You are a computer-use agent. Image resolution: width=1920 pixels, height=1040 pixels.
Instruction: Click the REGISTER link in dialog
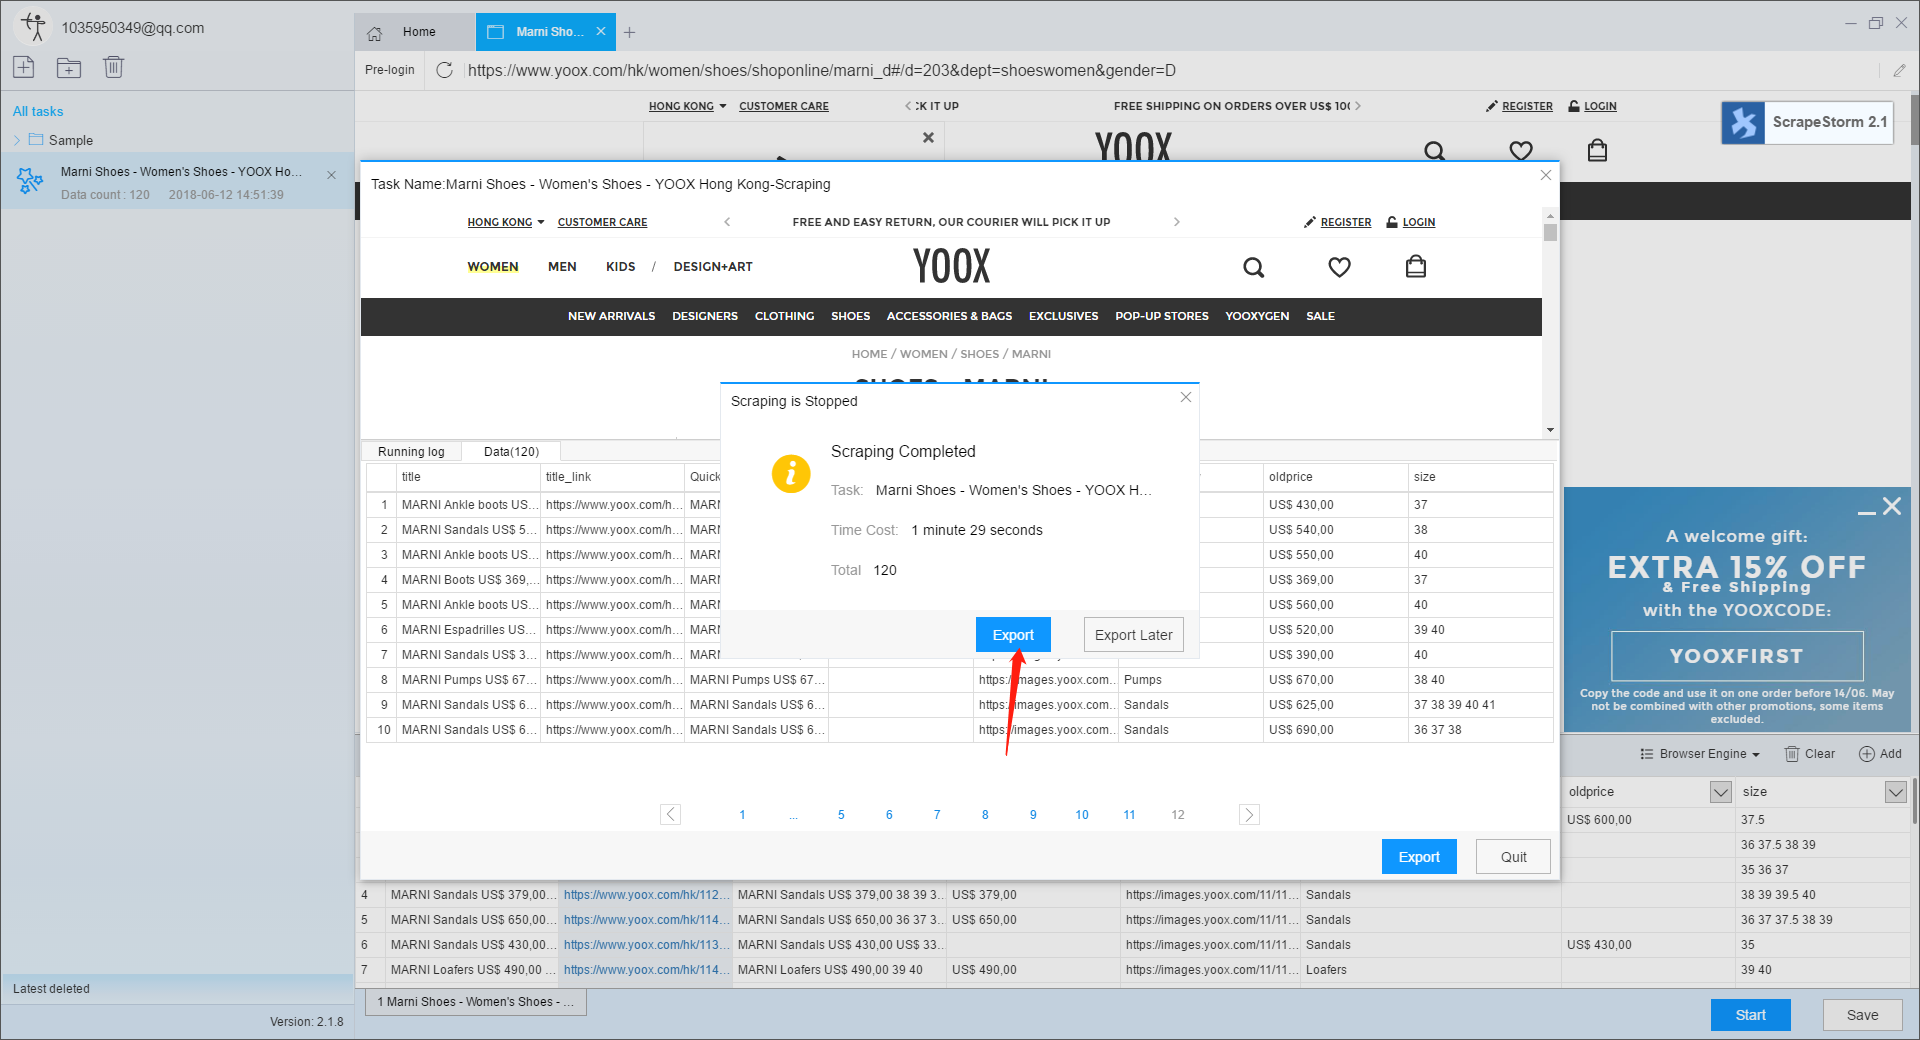pos(1345,222)
